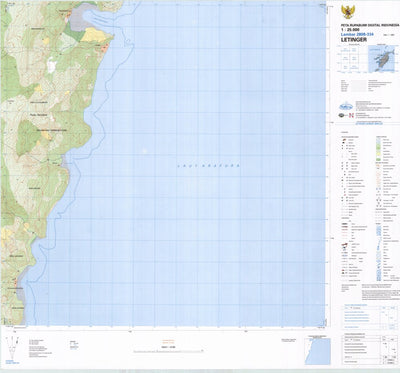The width and height of the screenshot is (400, 373).
Task: Click the yellow land area on the north coast
Action: pos(94,35)
